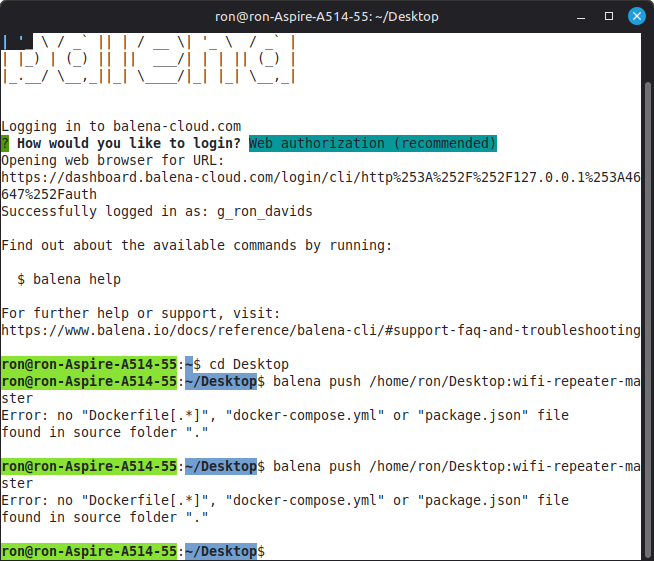Click 'Find out about the available commands' line
The image size is (654, 561).
click(x=196, y=245)
